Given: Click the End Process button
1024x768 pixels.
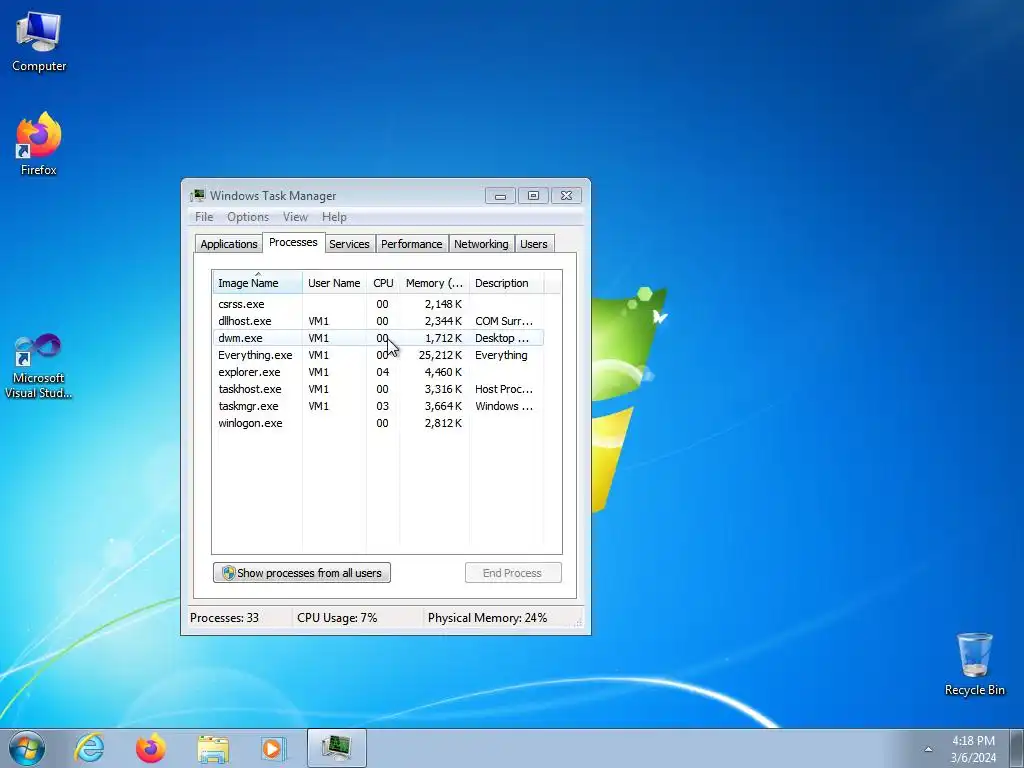Looking at the screenshot, I should [x=513, y=573].
